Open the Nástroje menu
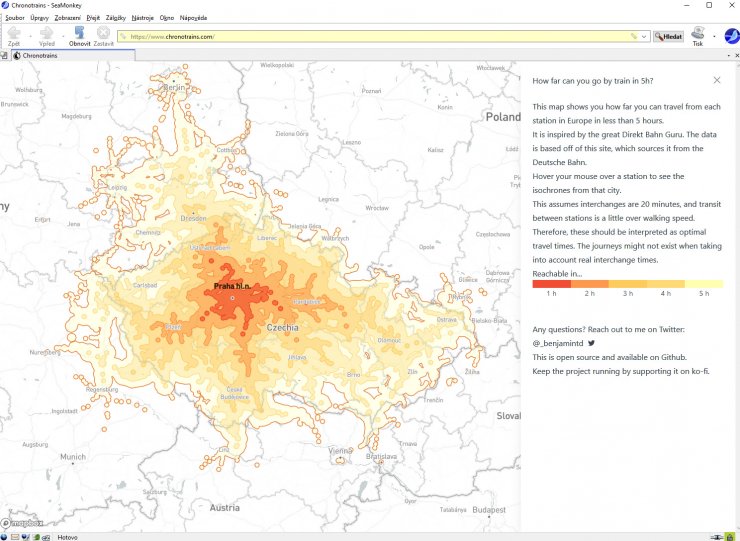 pyautogui.click(x=143, y=17)
